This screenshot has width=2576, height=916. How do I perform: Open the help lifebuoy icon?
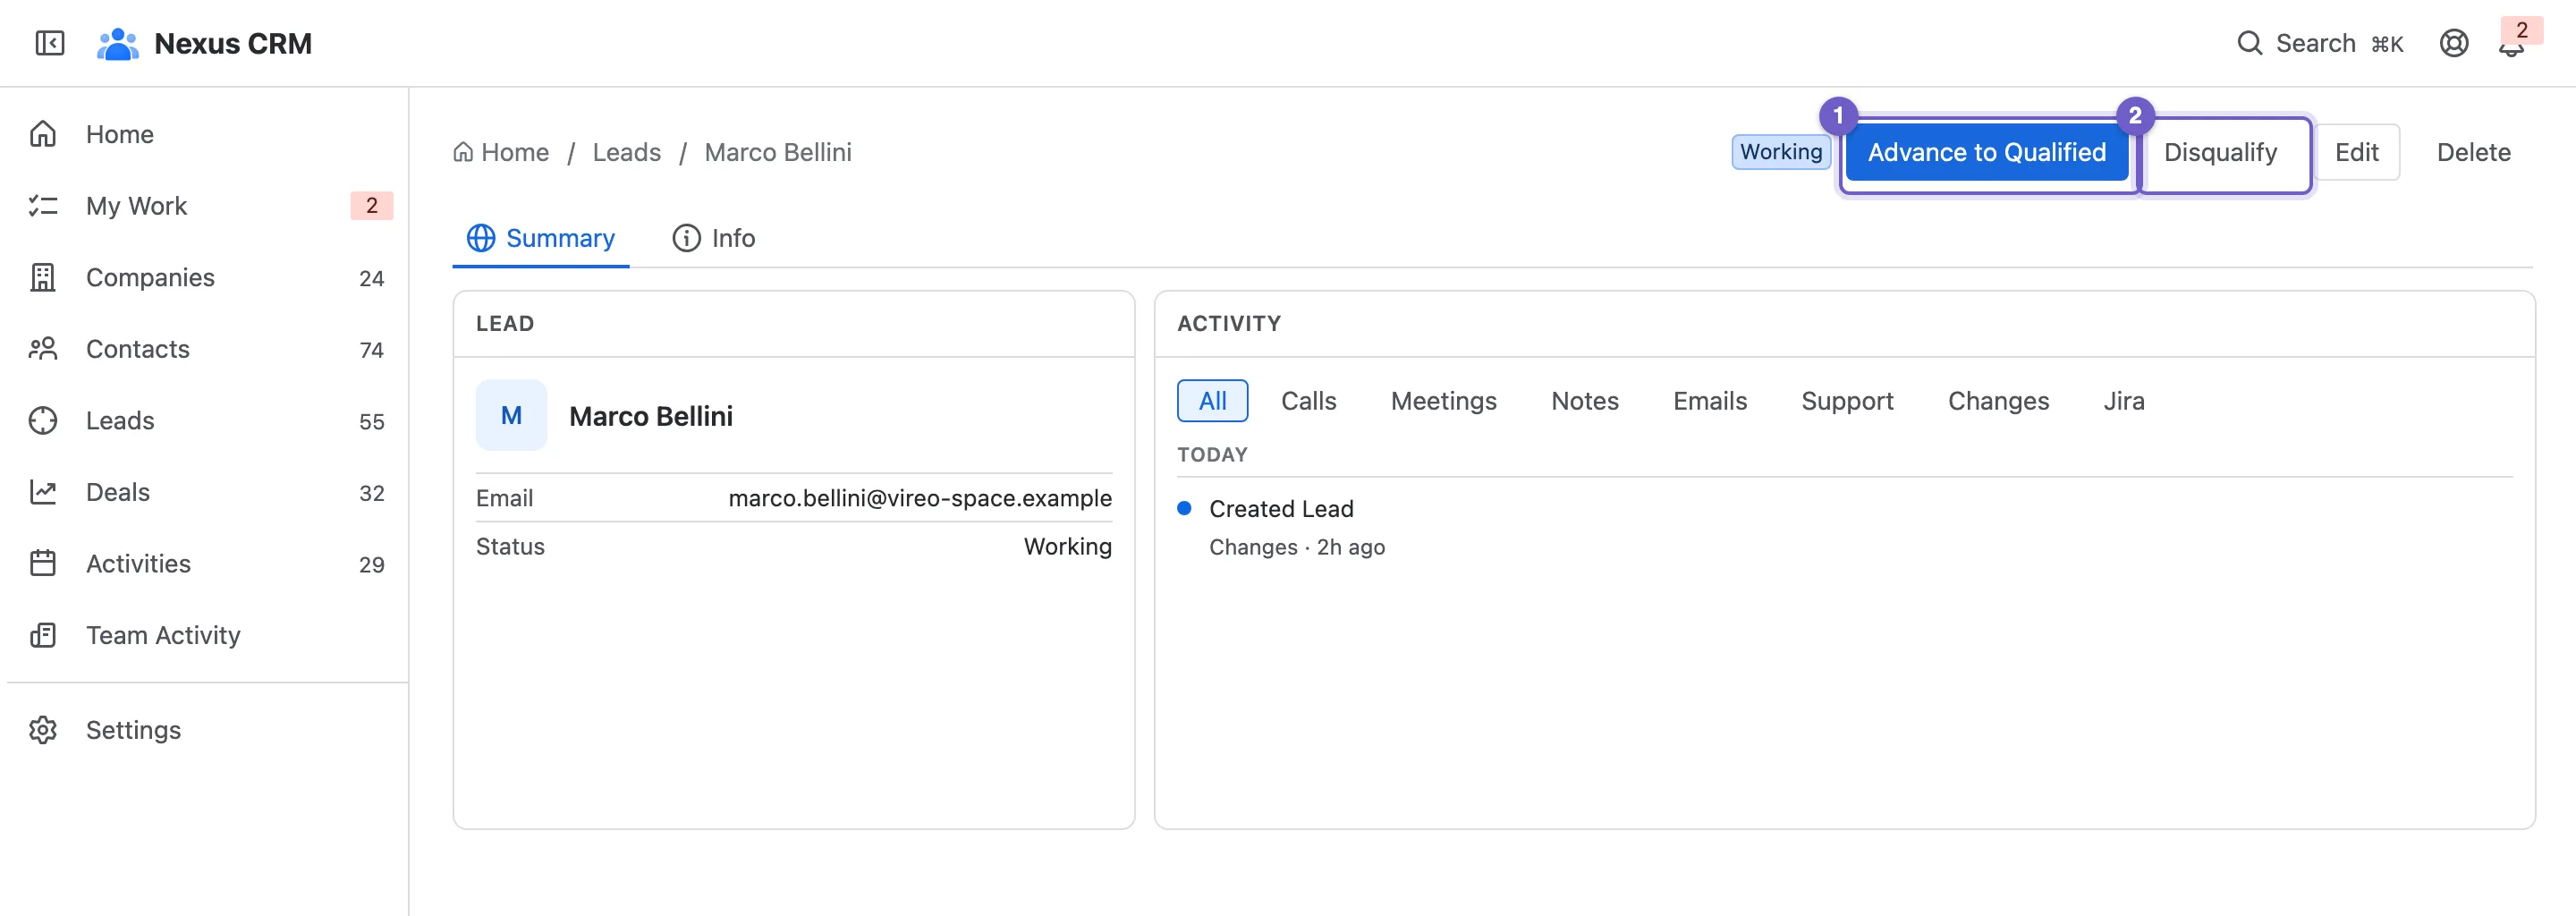coord(2453,43)
